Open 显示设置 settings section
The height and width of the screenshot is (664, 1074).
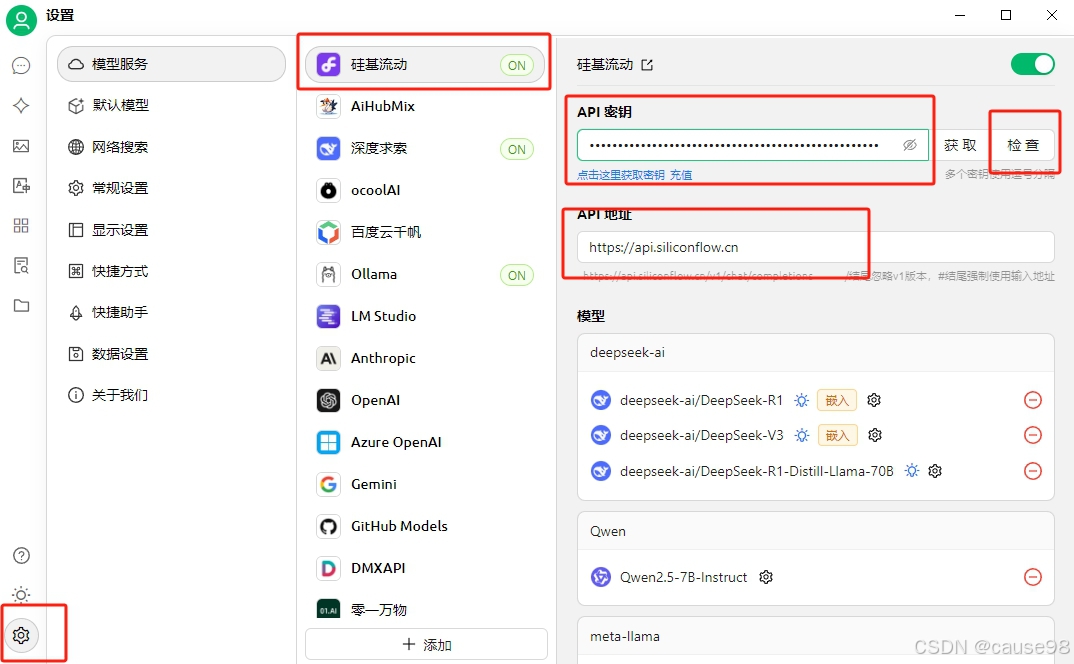[x=171, y=230]
